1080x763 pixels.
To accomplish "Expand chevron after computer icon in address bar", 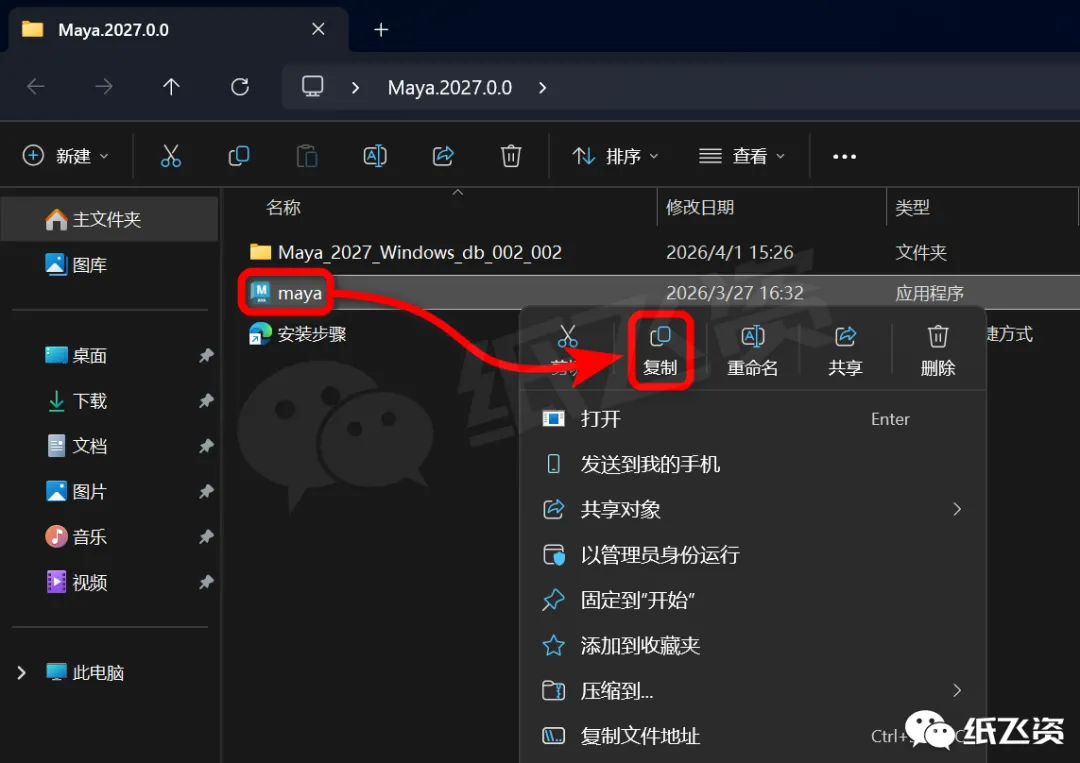I will click(355, 87).
